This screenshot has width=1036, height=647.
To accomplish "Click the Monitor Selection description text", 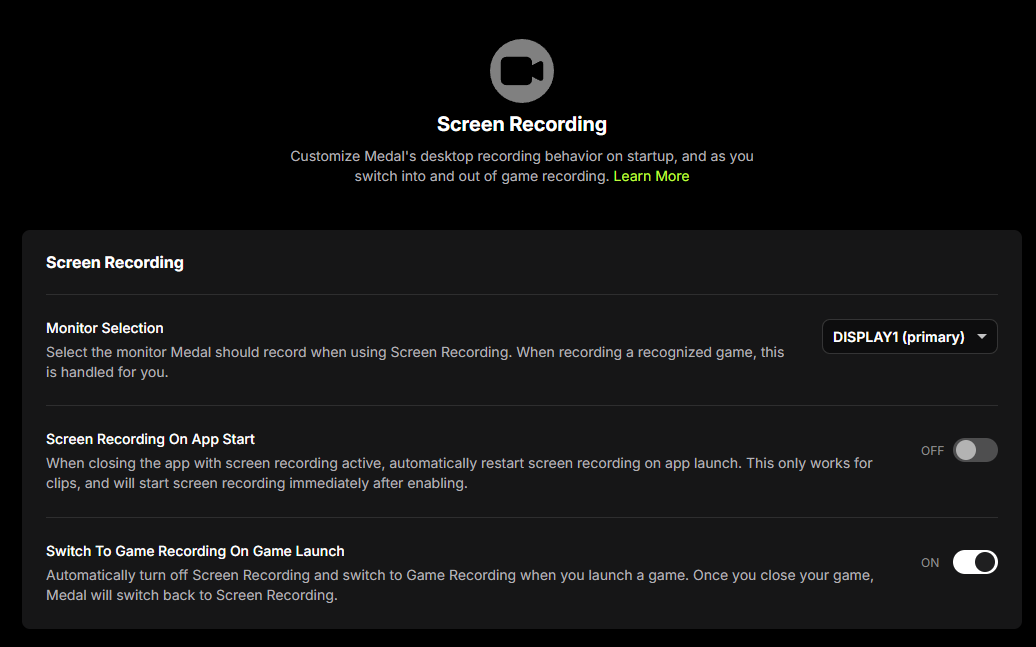I will coord(415,362).
